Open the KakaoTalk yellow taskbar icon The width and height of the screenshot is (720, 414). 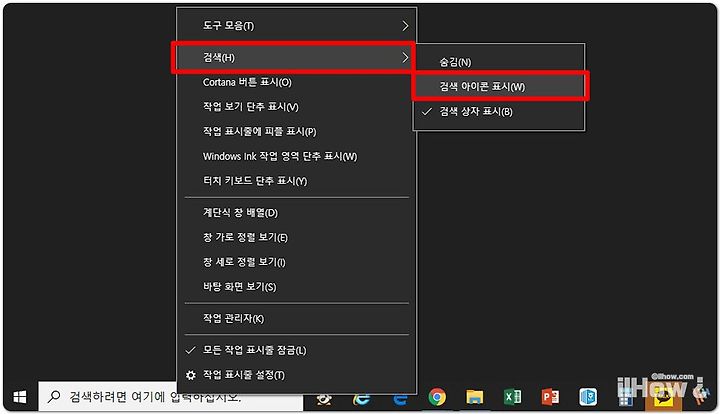point(663,397)
